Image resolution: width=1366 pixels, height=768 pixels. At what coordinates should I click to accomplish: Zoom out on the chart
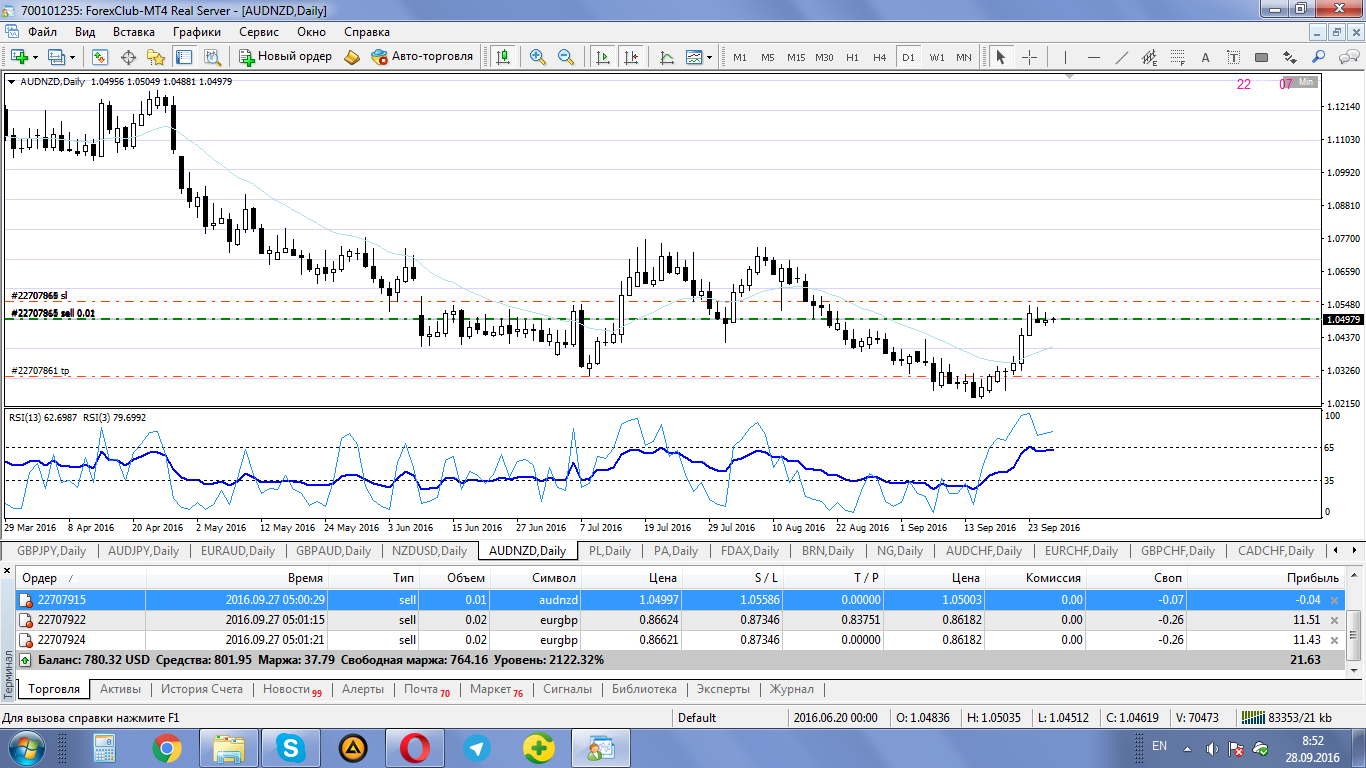point(566,57)
